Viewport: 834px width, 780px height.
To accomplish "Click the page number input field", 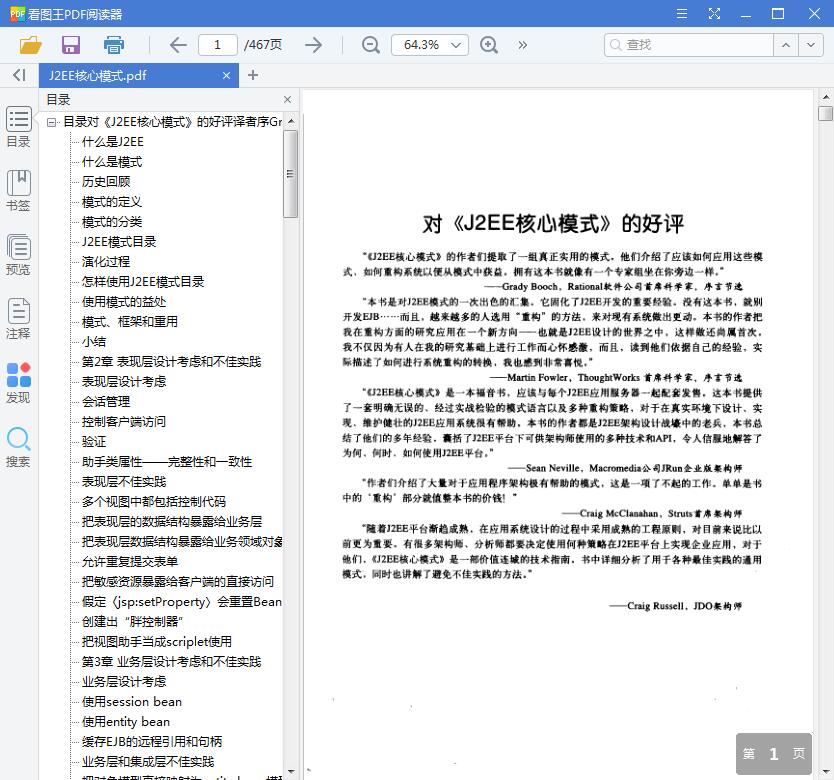I will (218, 45).
